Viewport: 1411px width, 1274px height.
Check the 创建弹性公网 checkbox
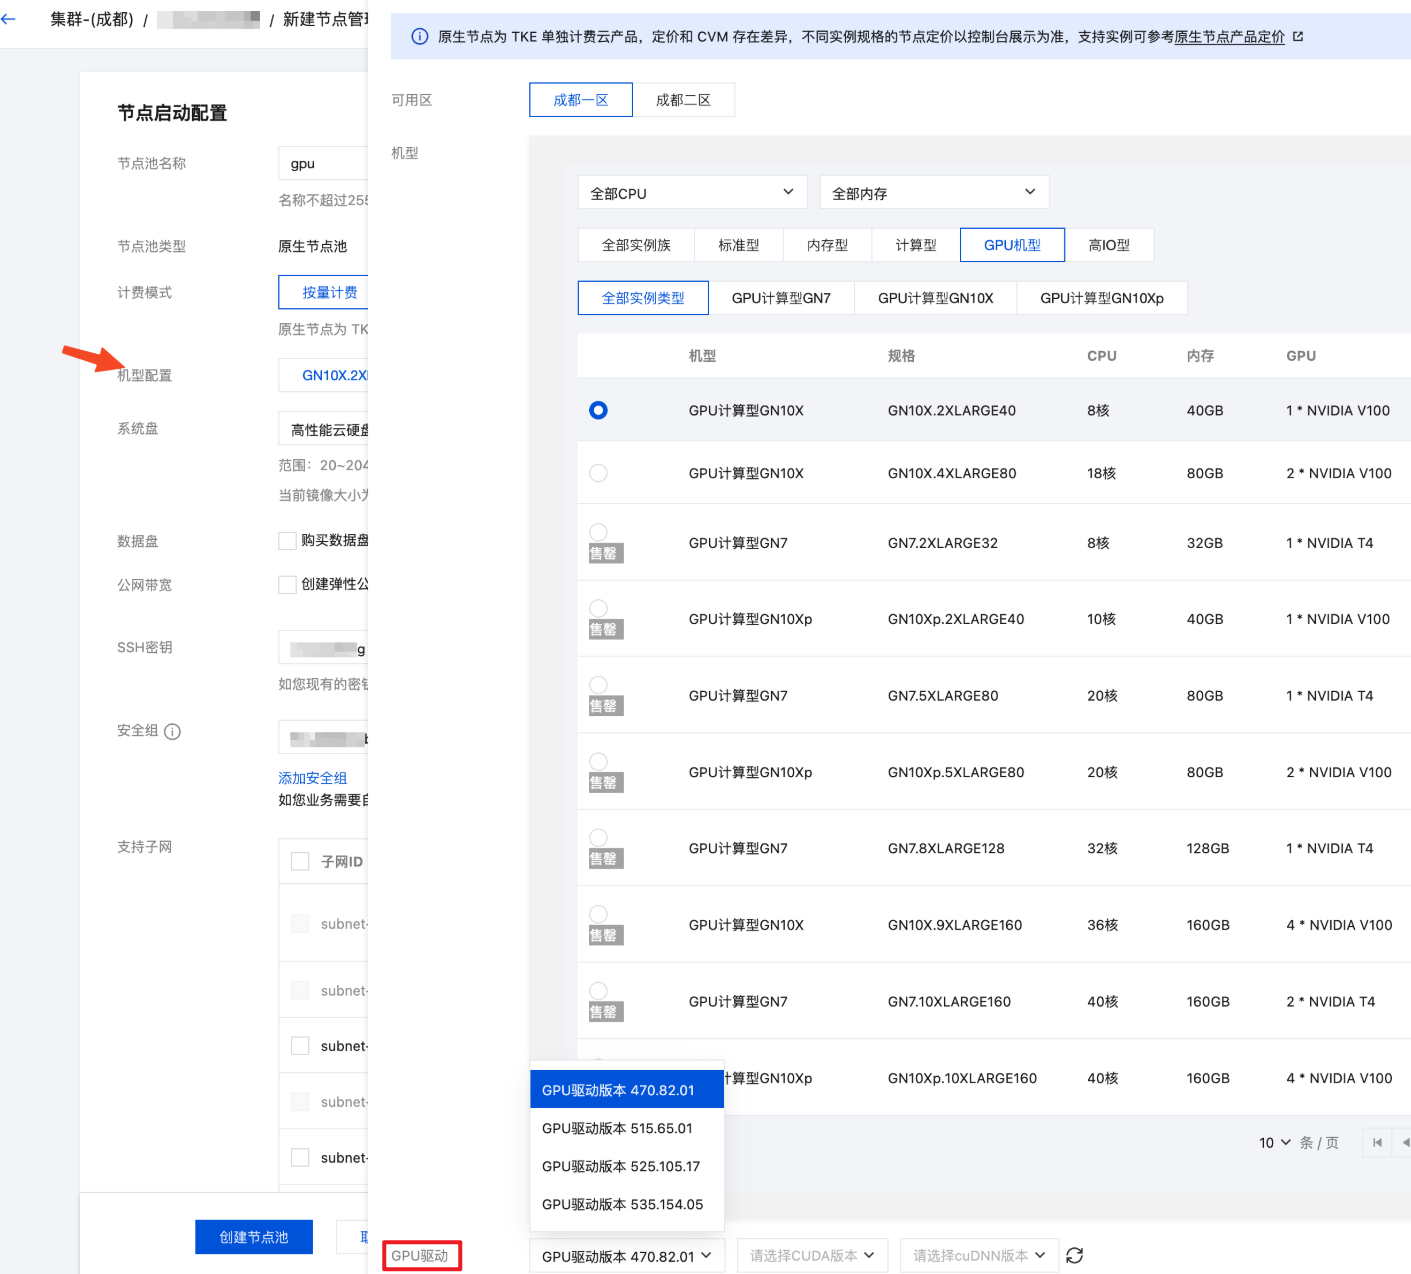(x=287, y=585)
